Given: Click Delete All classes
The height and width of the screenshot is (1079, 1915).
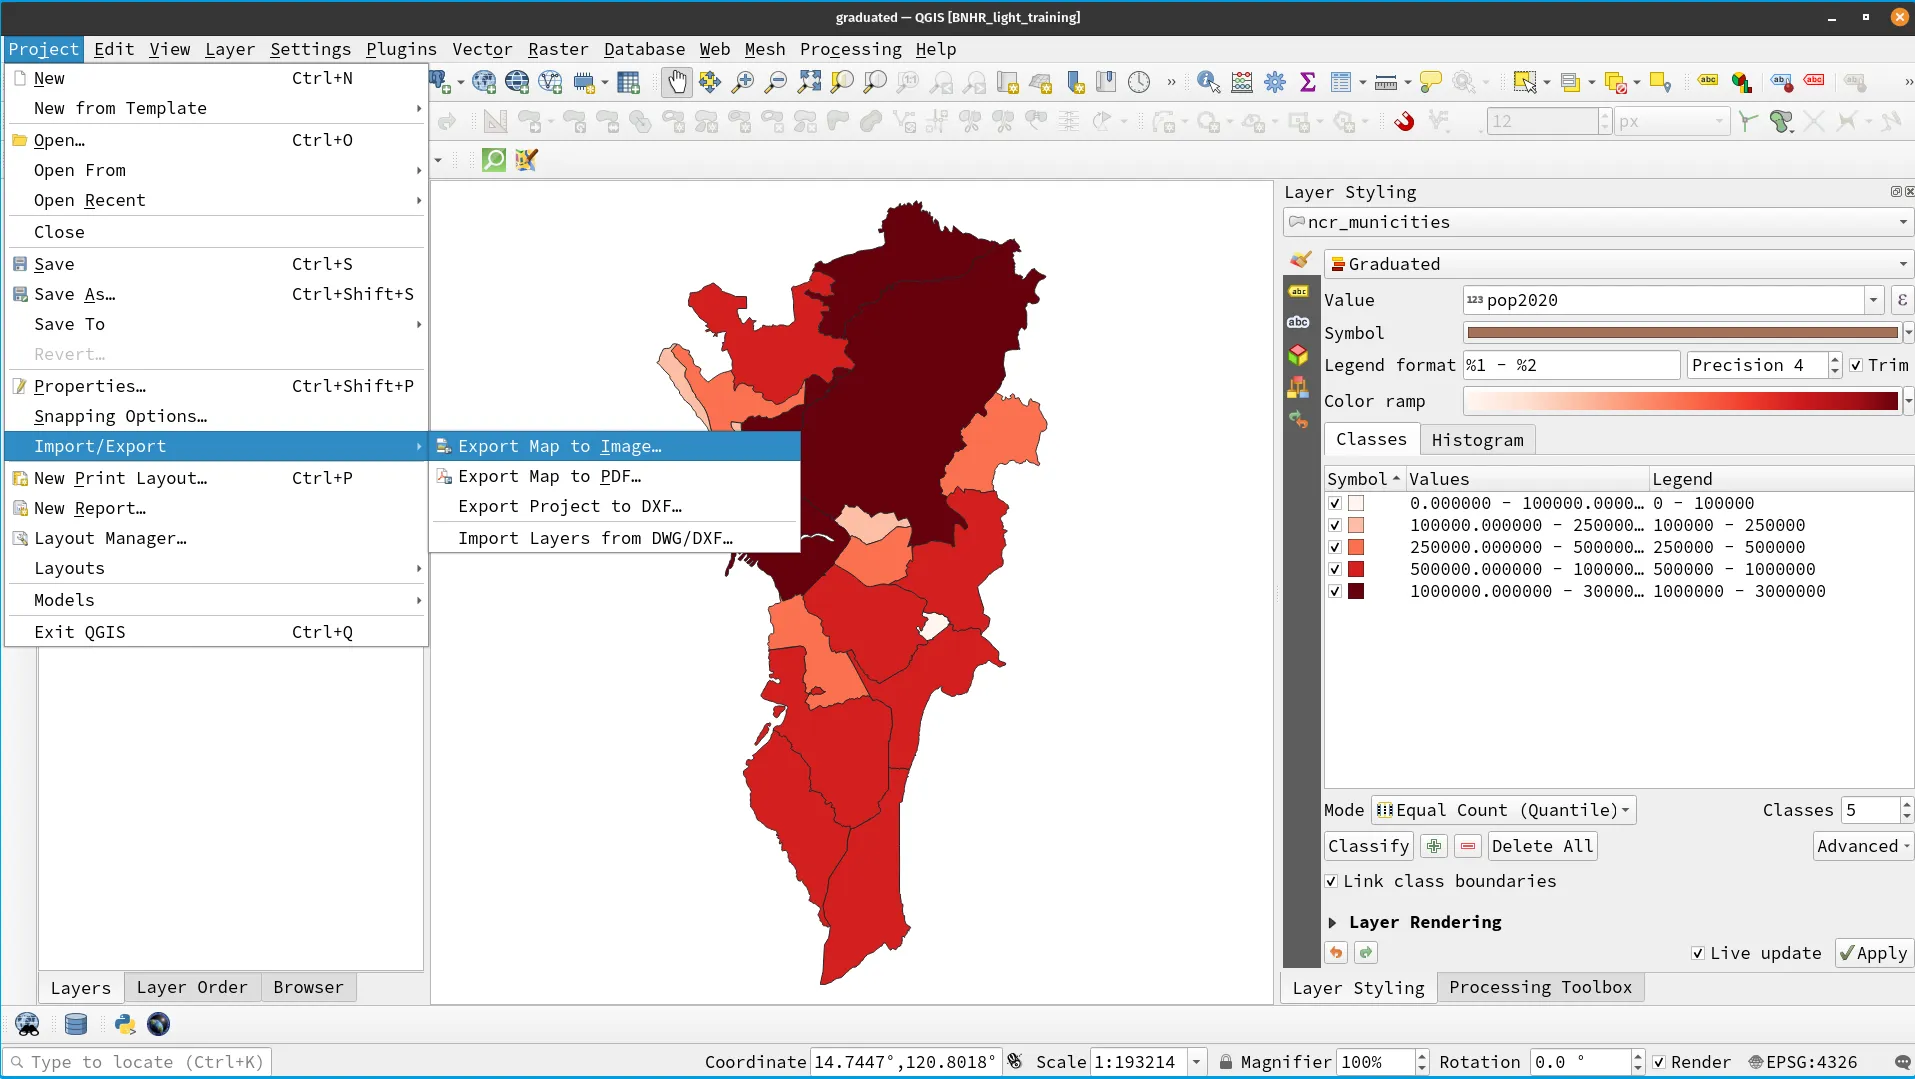Looking at the screenshot, I should [1540, 845].
